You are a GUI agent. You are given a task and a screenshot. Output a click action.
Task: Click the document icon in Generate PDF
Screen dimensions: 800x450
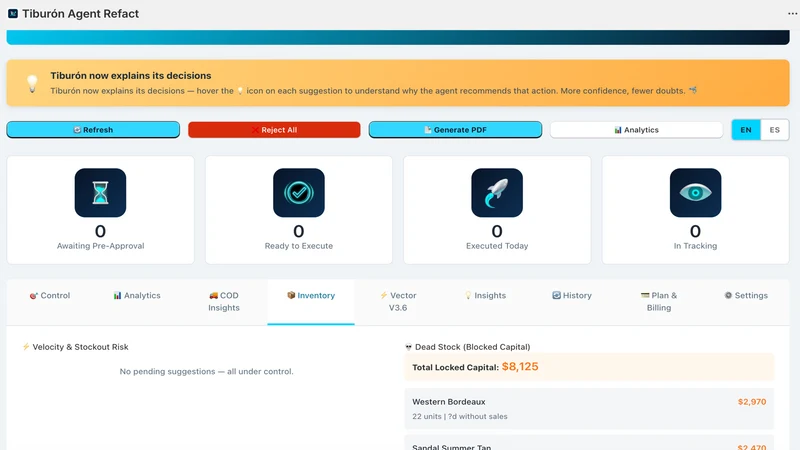point(428,130)
